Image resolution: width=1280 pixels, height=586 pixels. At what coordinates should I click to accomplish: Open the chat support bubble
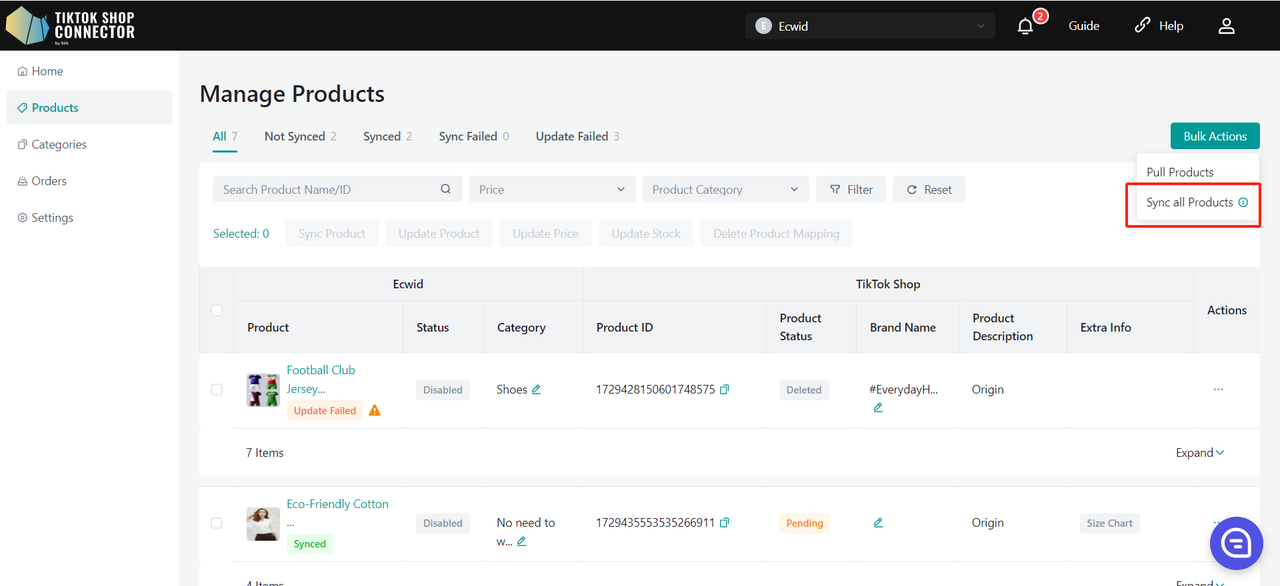pos(1237,543)
